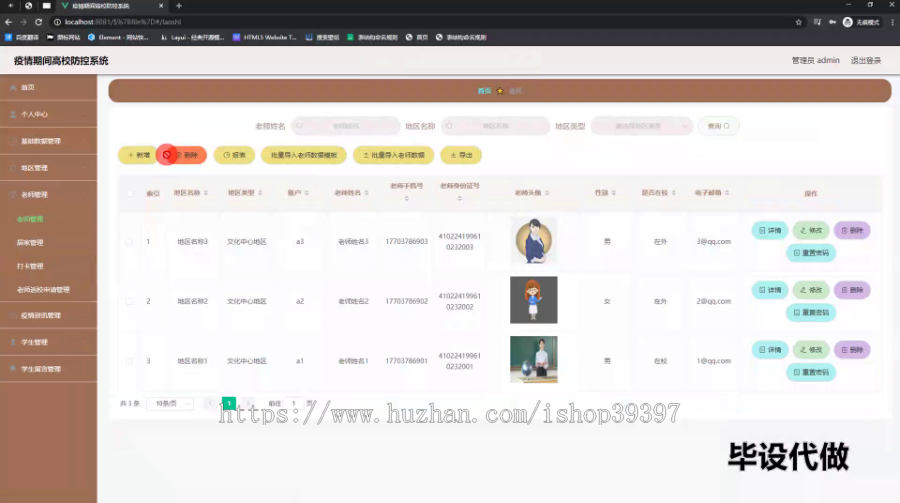Open the Element bookmark in bookmarks bar

118,37
